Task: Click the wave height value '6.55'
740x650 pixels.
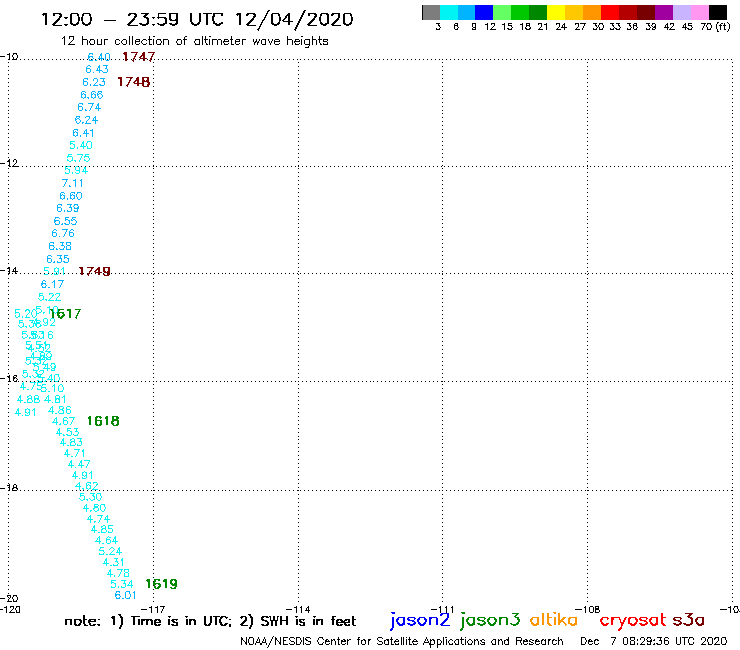Action: (65, 221)
